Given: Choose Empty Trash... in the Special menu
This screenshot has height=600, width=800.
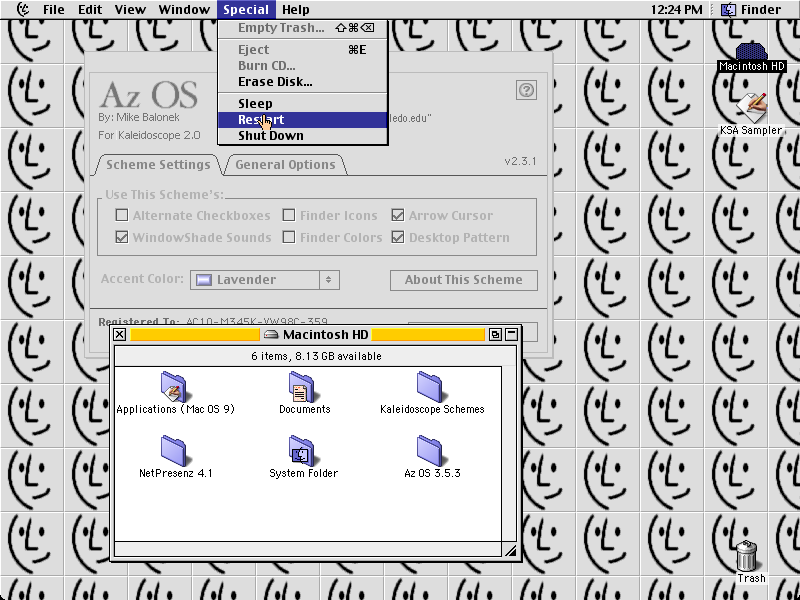Looking at the screenshot, I should [303, 28].
